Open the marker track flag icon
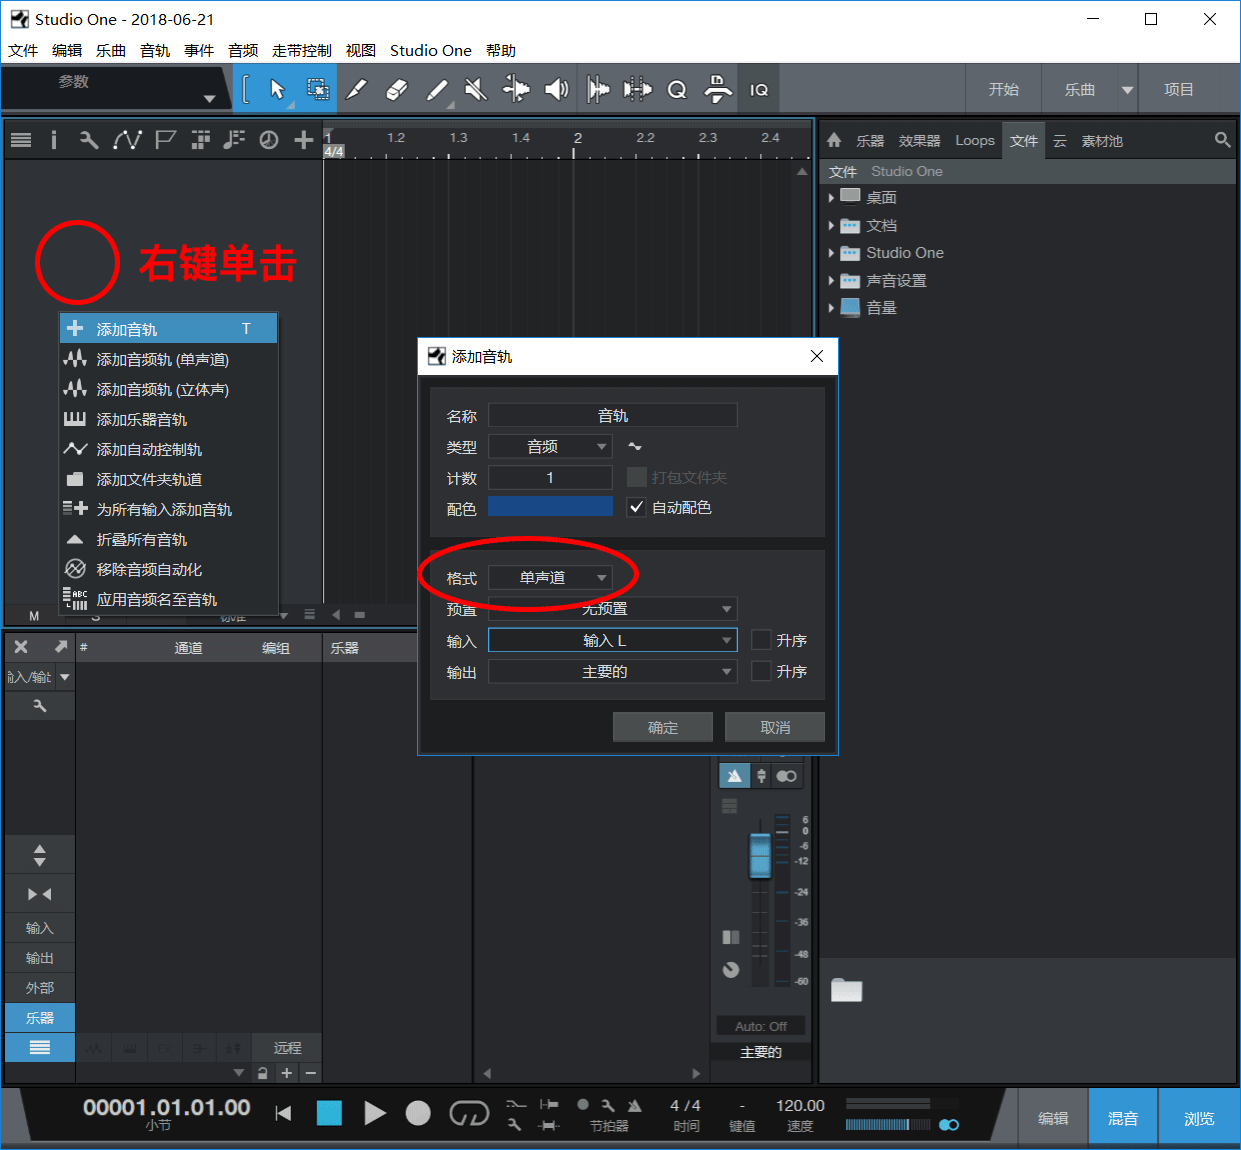Image resolution: width=1241 pixels, height=1150 pixels. click(166, 140)
